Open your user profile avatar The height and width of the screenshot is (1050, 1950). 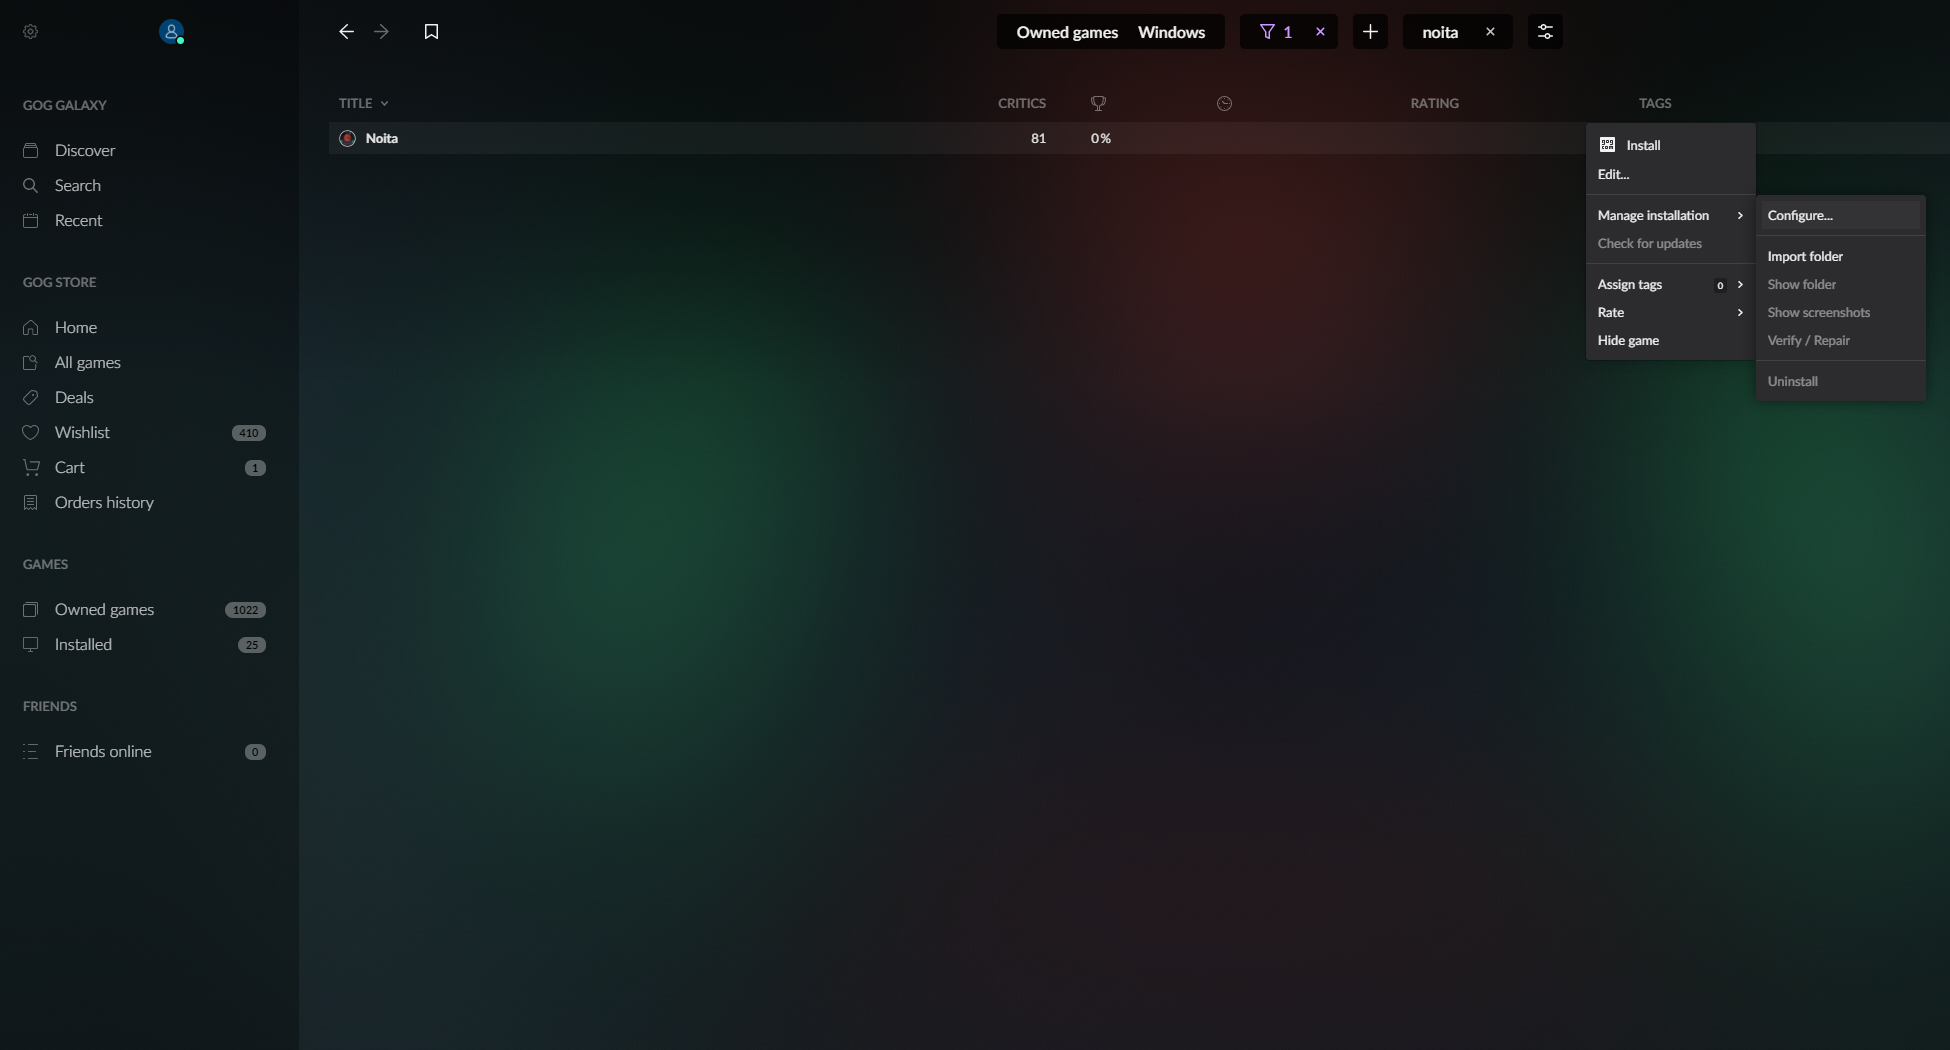coord(171,31)
